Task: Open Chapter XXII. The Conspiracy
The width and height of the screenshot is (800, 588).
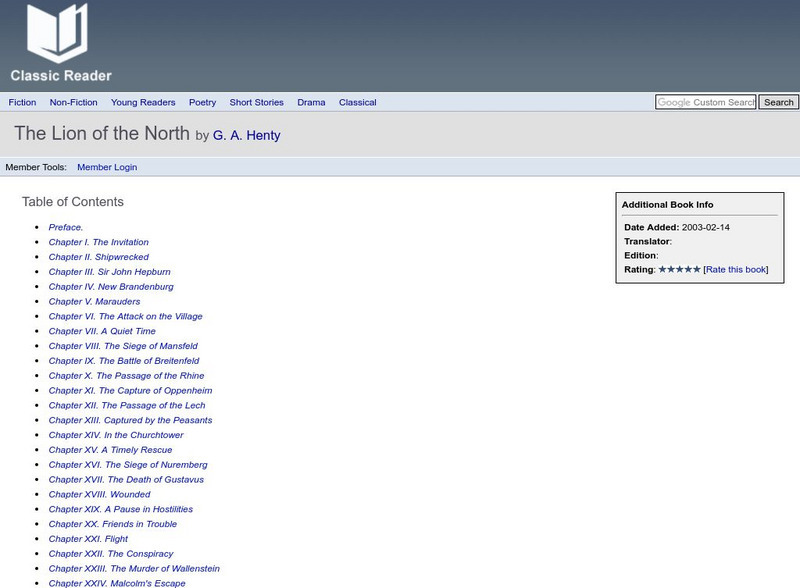Action: pos(111,553)
